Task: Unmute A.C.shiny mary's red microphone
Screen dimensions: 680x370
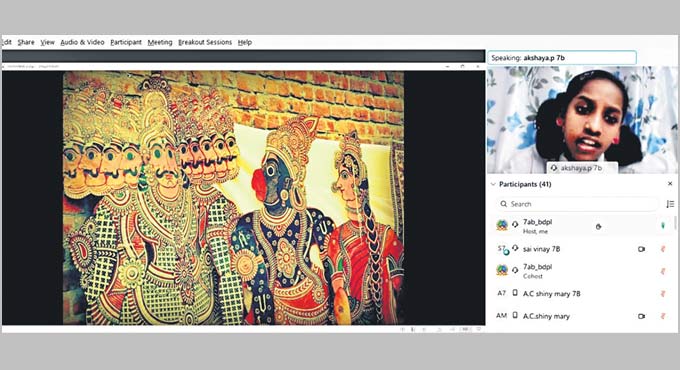Action: pos(663,316)
